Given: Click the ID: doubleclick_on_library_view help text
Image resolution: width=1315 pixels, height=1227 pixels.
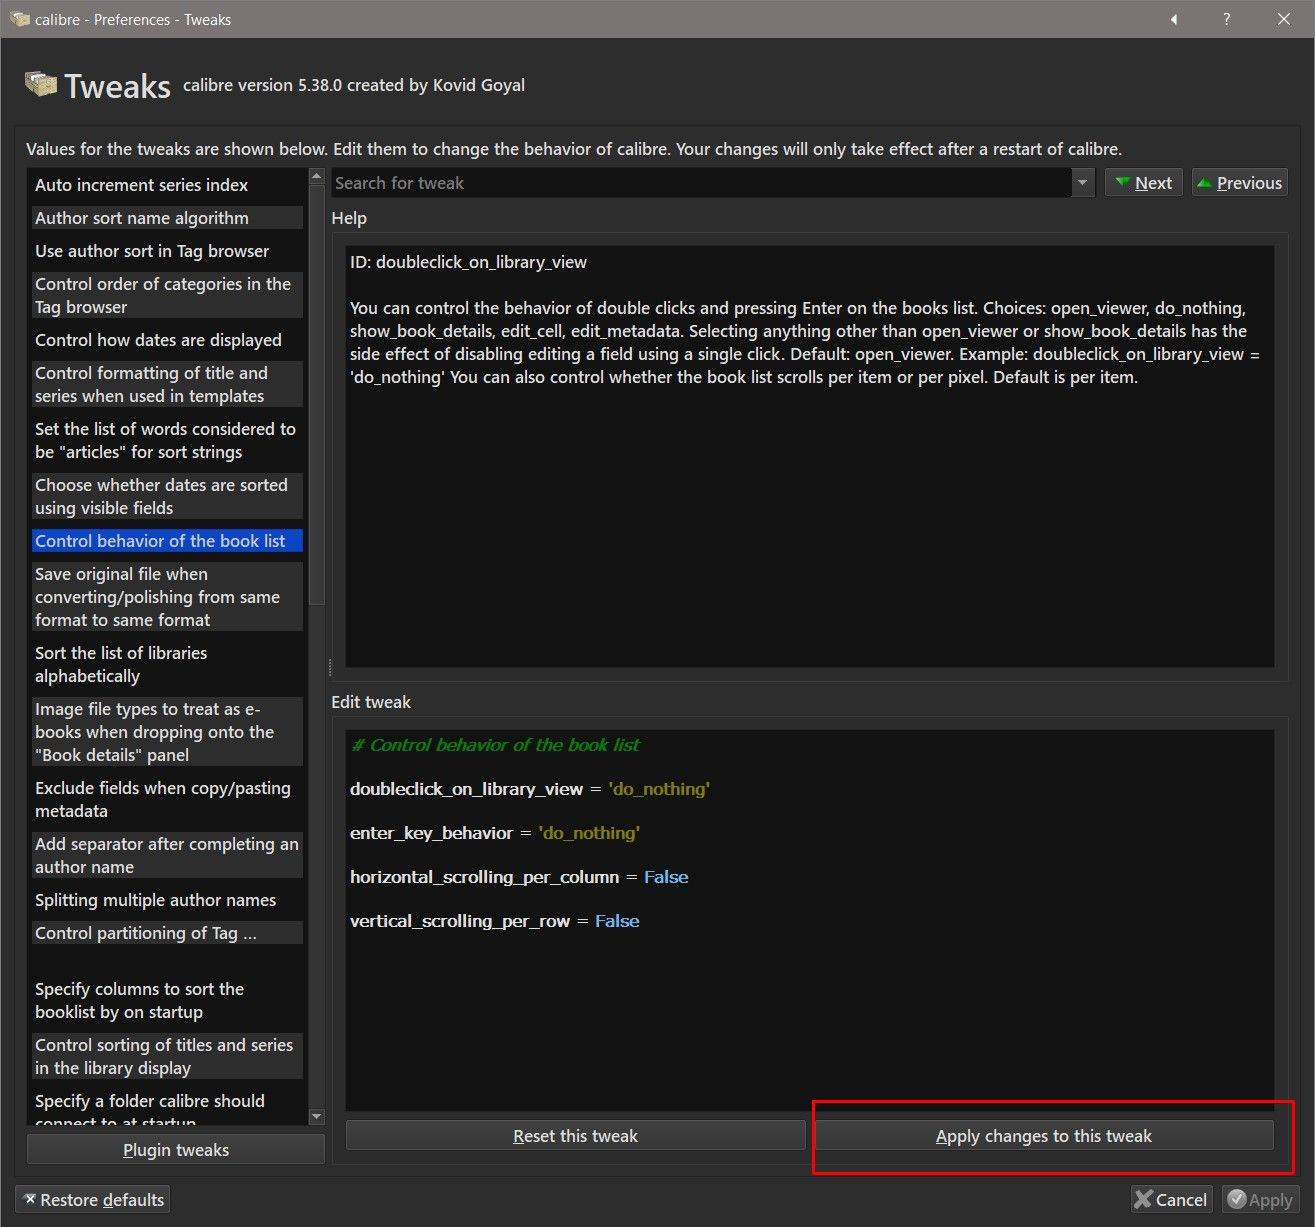Looking at the screenshot, I should pyautogui.click(x=468, y=262).
